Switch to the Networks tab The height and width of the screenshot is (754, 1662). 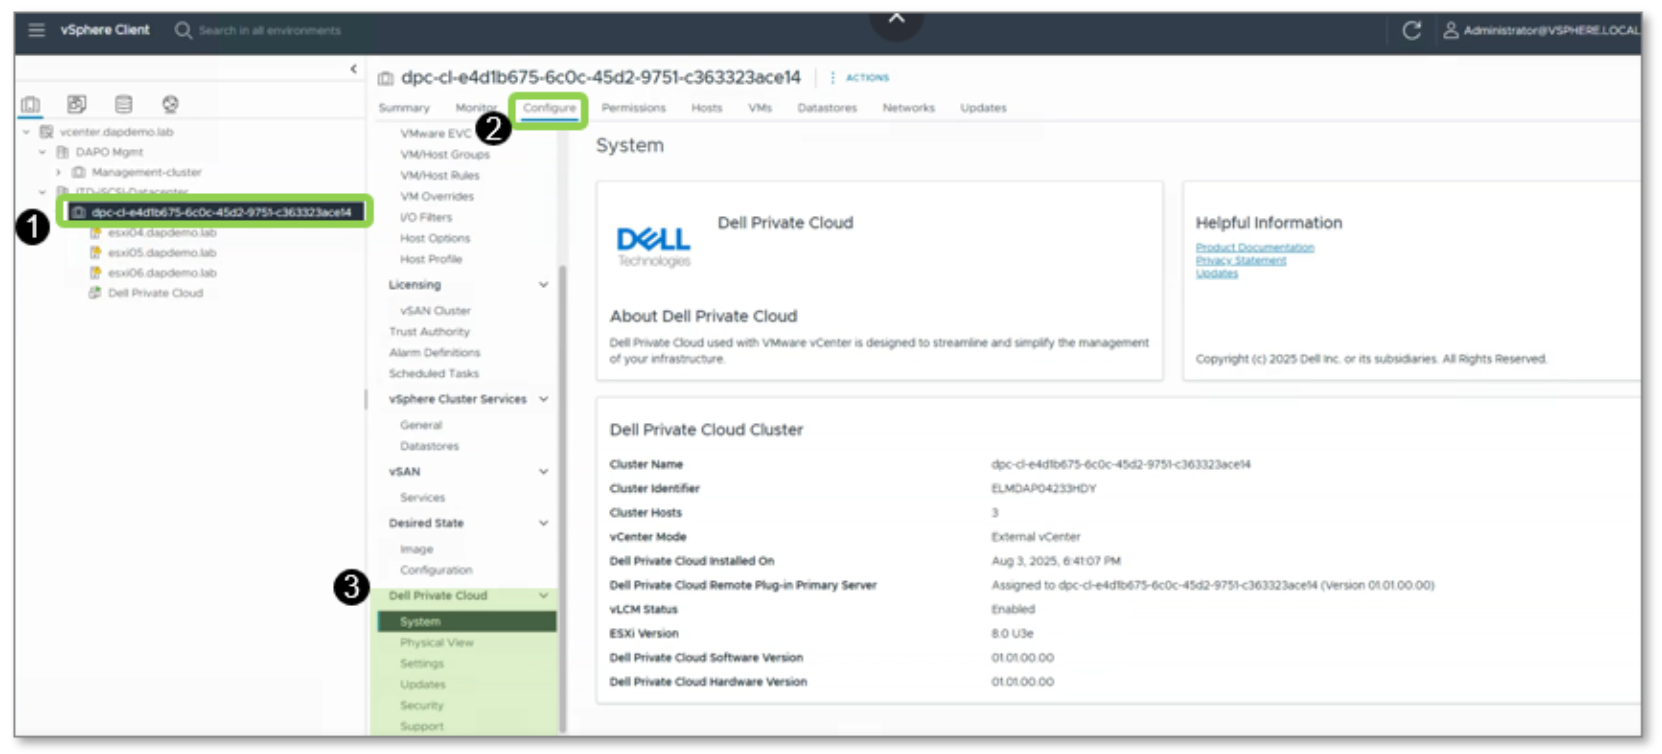(x=908, y=108)
